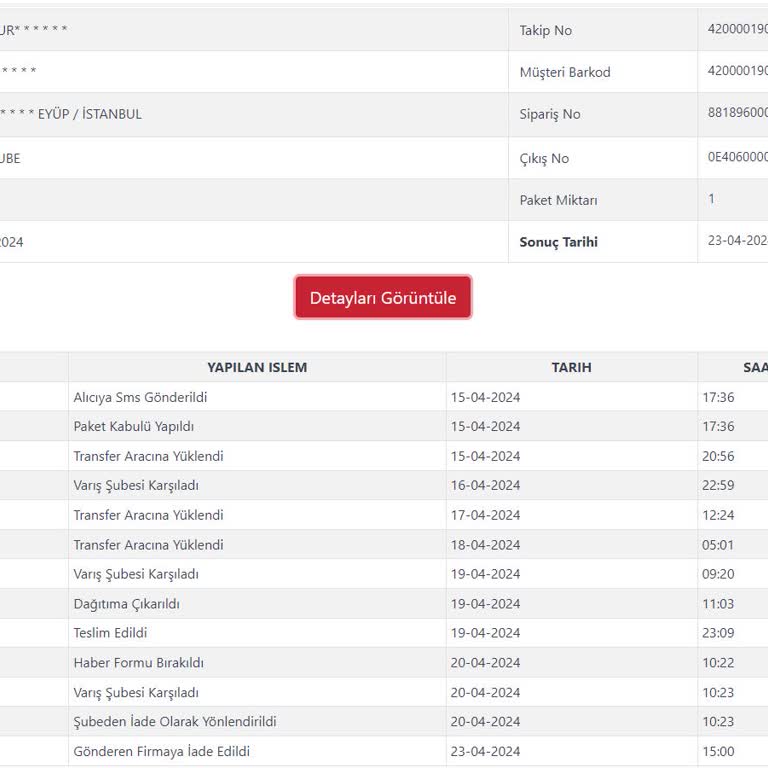Screen dimensions: 768x768
Task: Select the YAPILAN ISLEM column header
Action: [x=257, y=367]
